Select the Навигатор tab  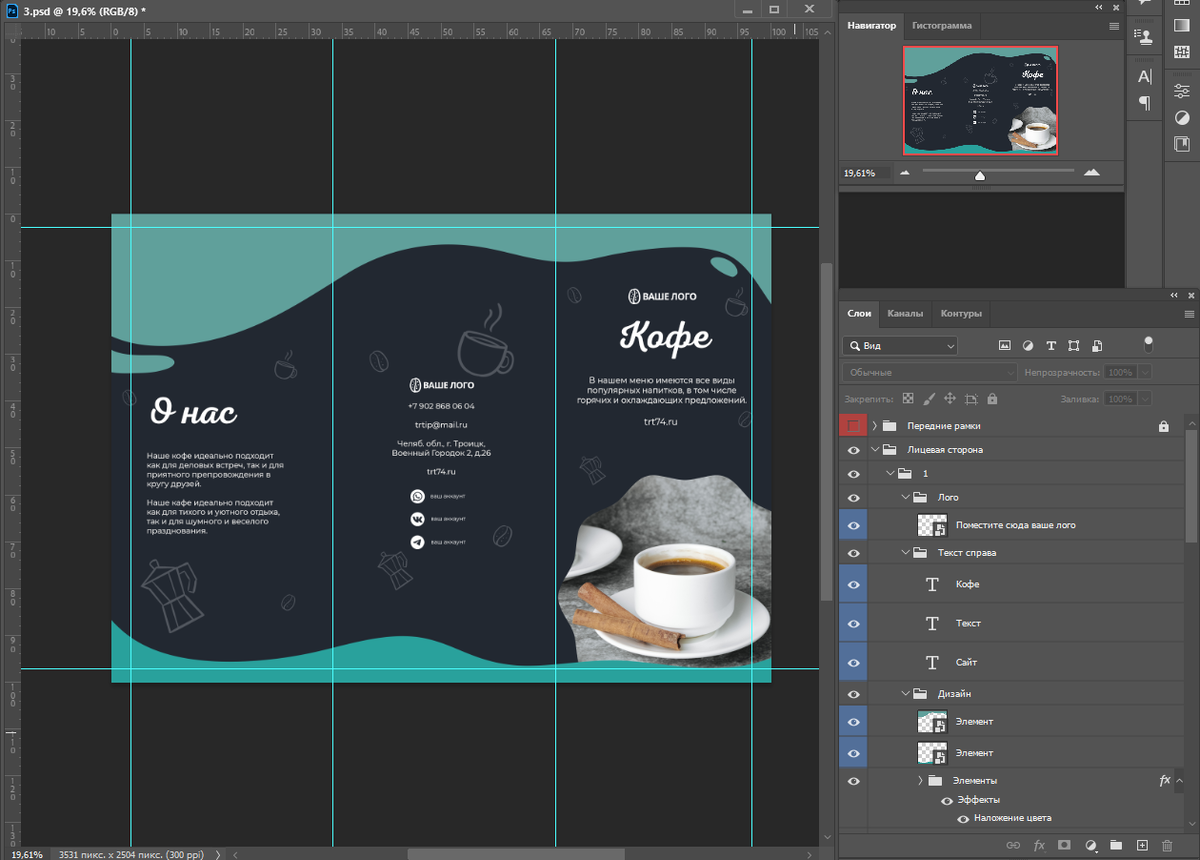[x=872, y=25]
